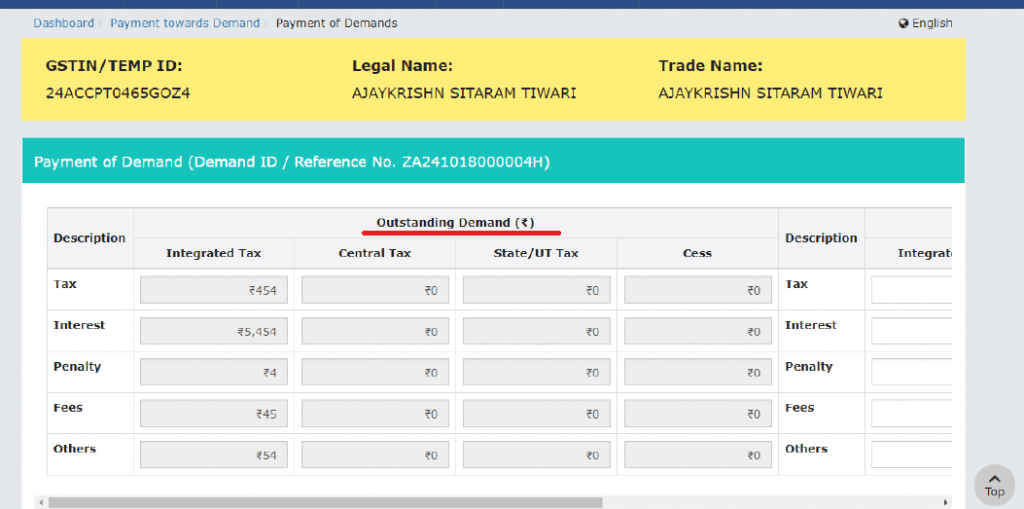Click the Payment of Demands breadcrumb text

pos(336,23)
